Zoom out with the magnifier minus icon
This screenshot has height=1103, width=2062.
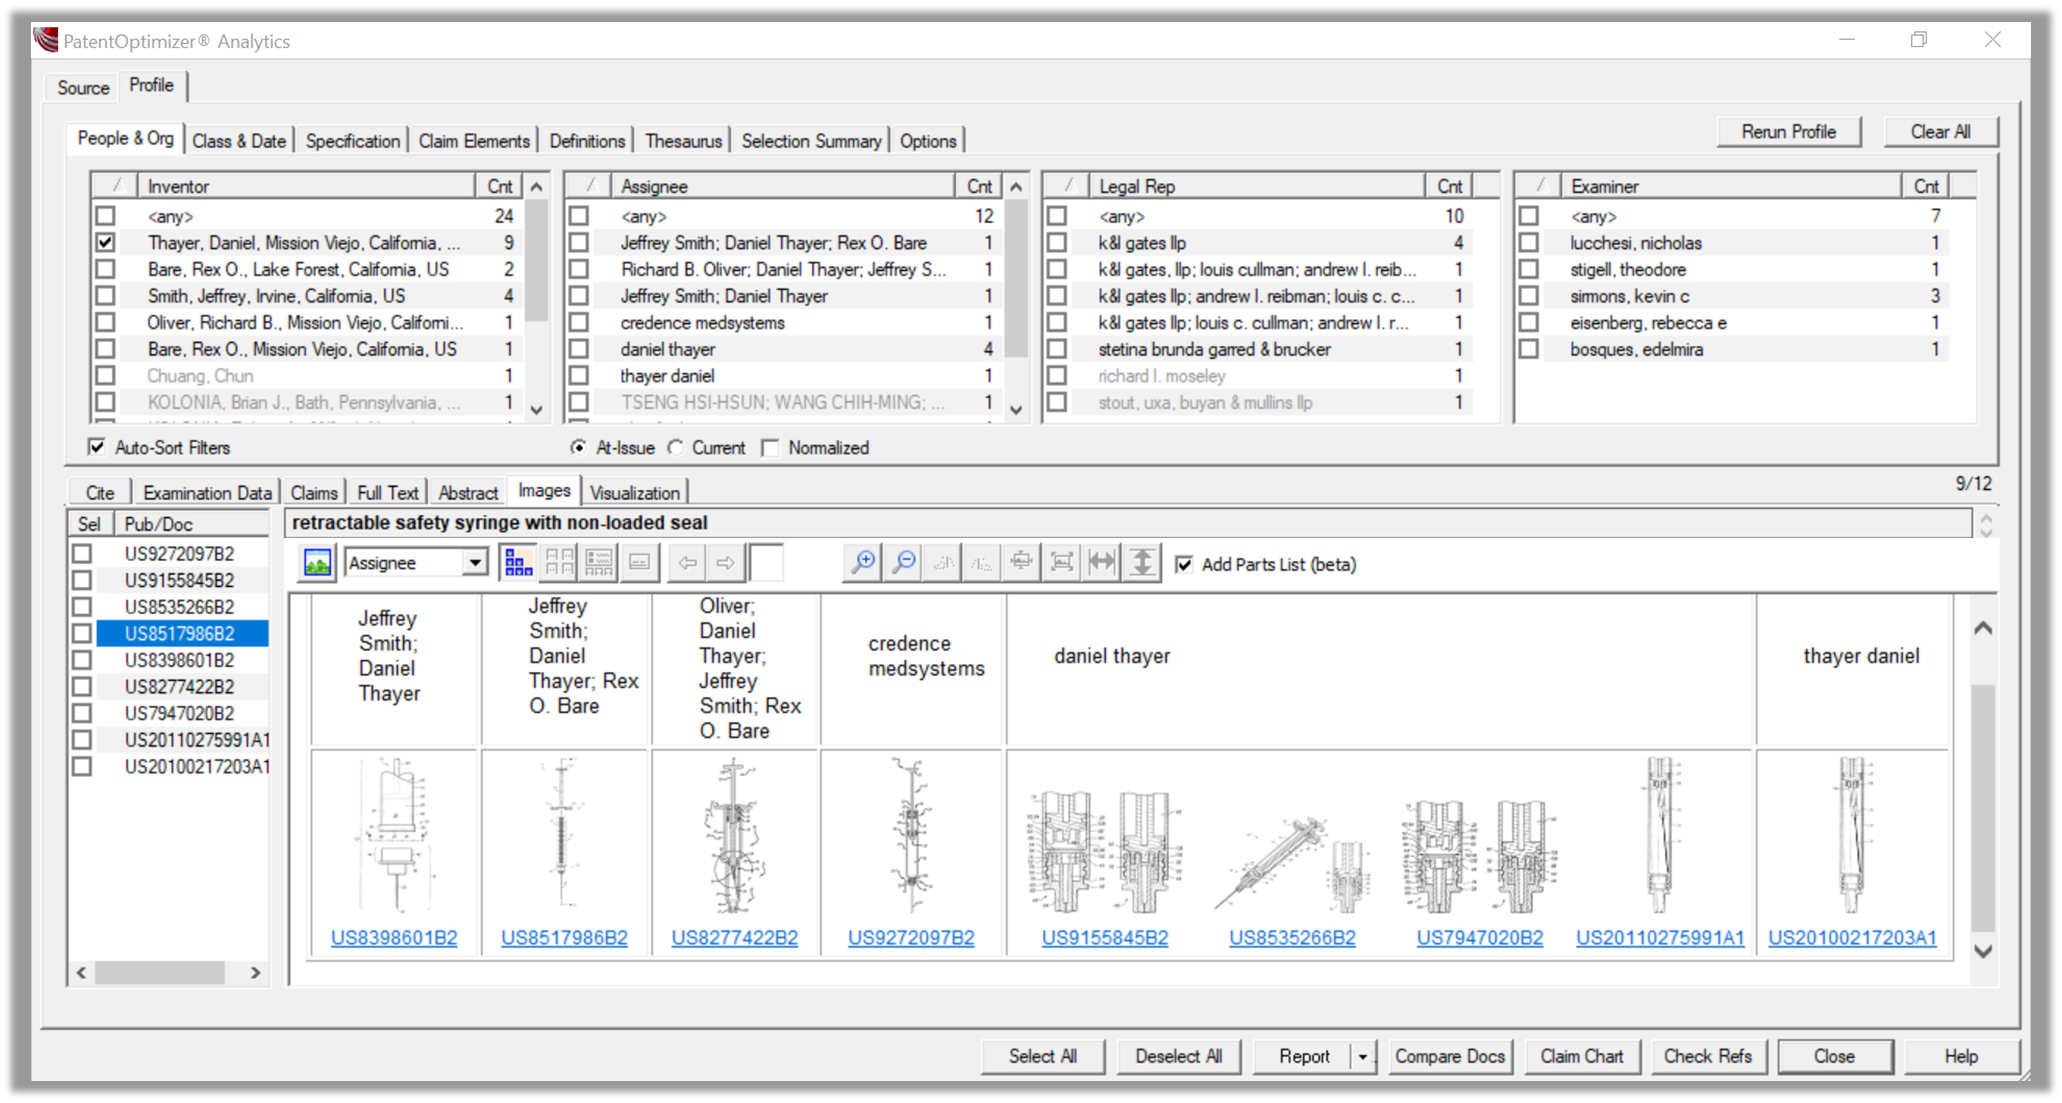click(904, 563)
